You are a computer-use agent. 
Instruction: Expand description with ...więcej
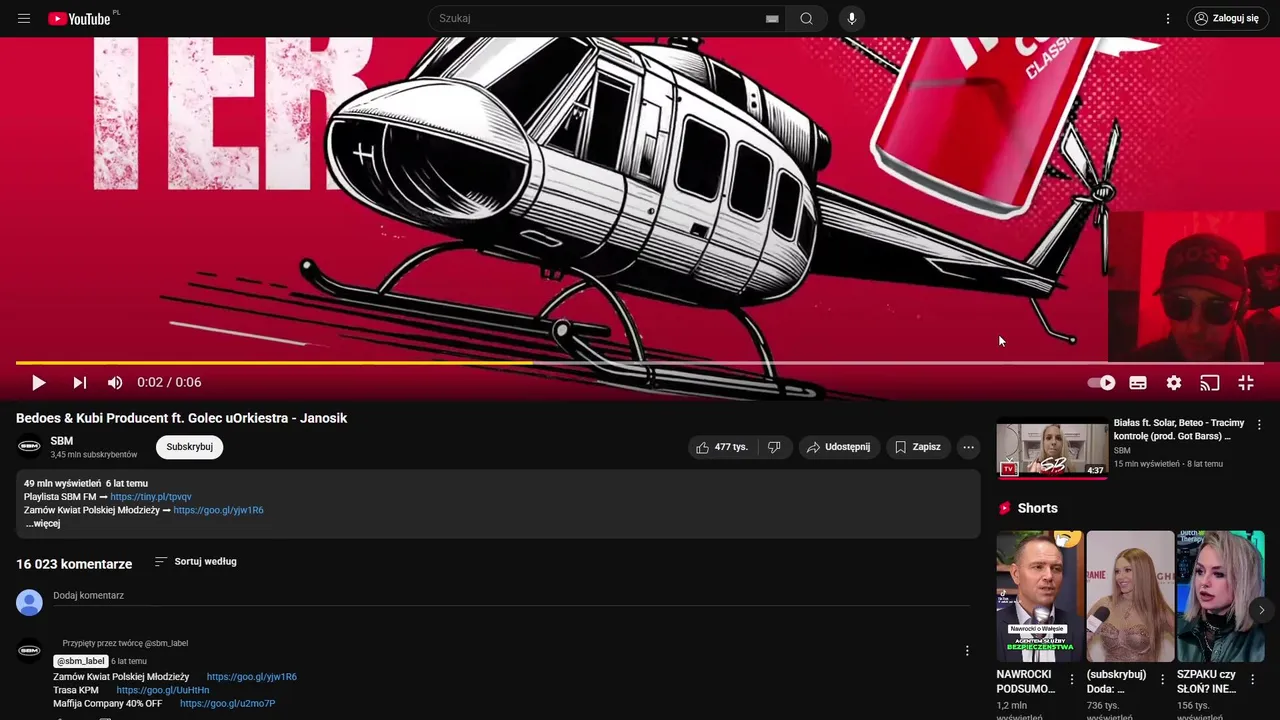point(43,523)
